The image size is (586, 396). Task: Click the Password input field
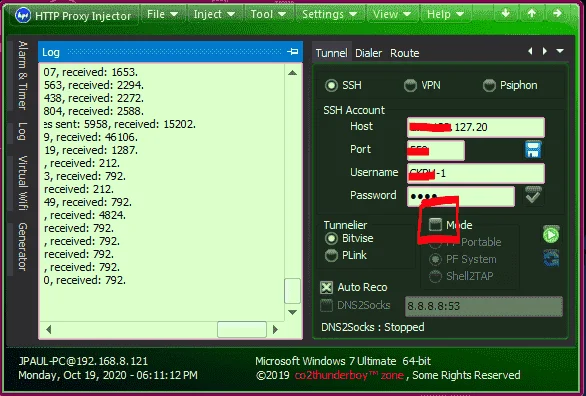click(x=460, y=196)
